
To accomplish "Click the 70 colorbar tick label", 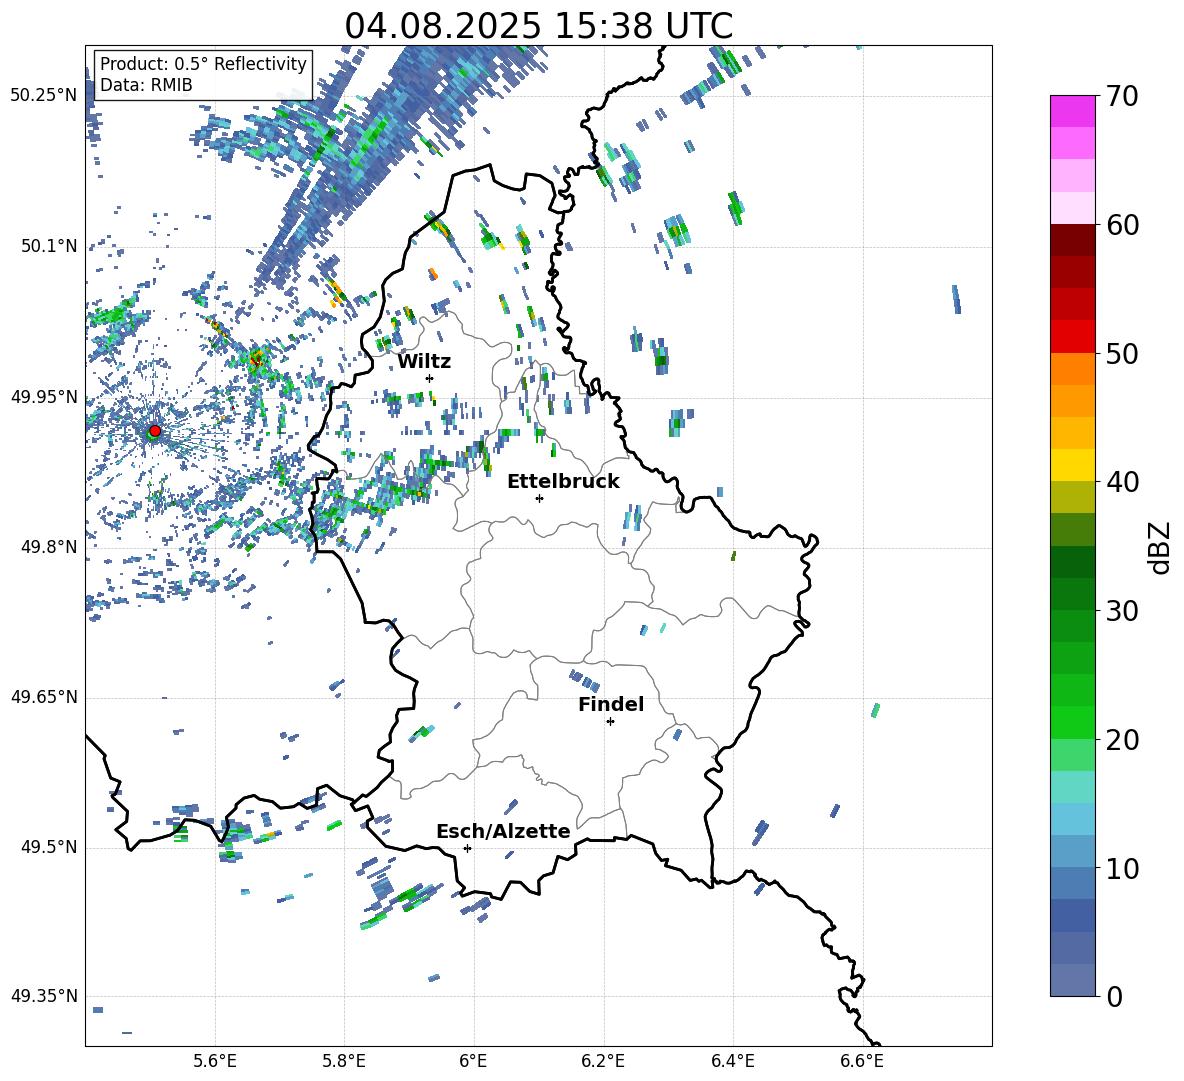I will coord(1122,97).
